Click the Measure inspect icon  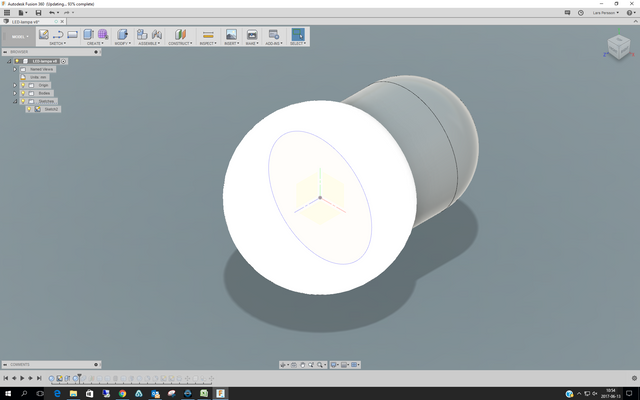(208, 34)
